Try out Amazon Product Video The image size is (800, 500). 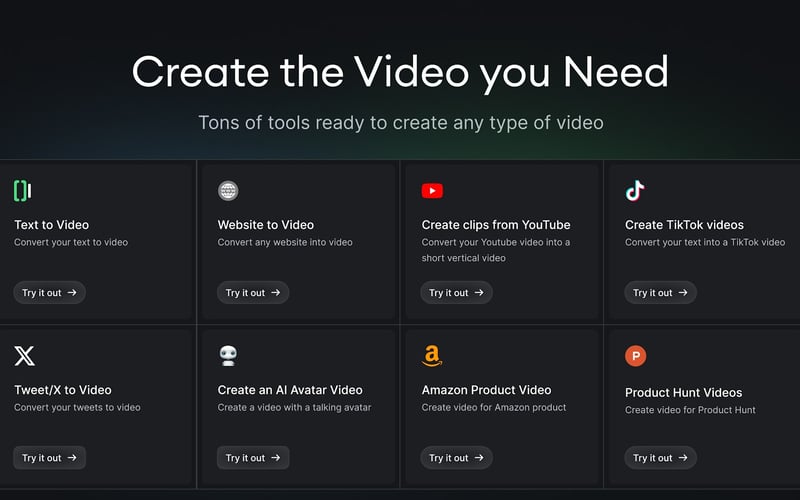pos(457,458)
